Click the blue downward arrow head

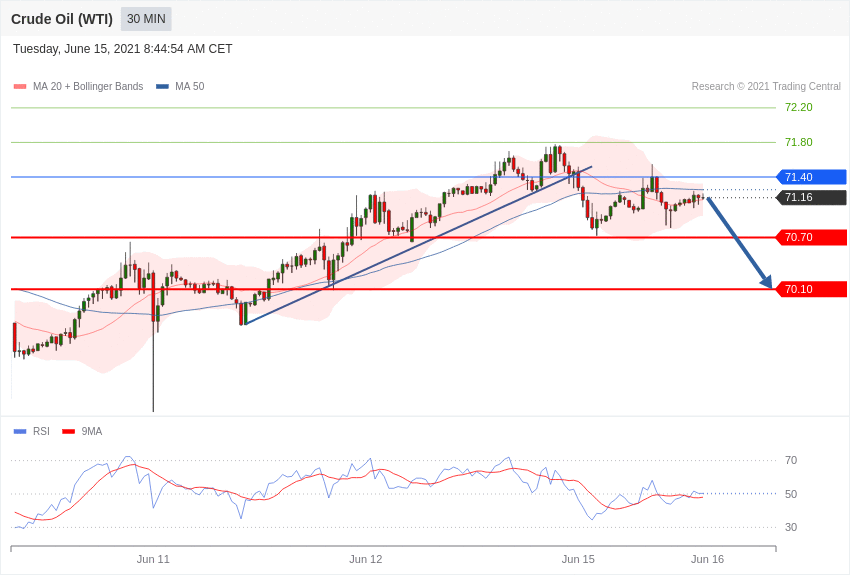[767, 281]
